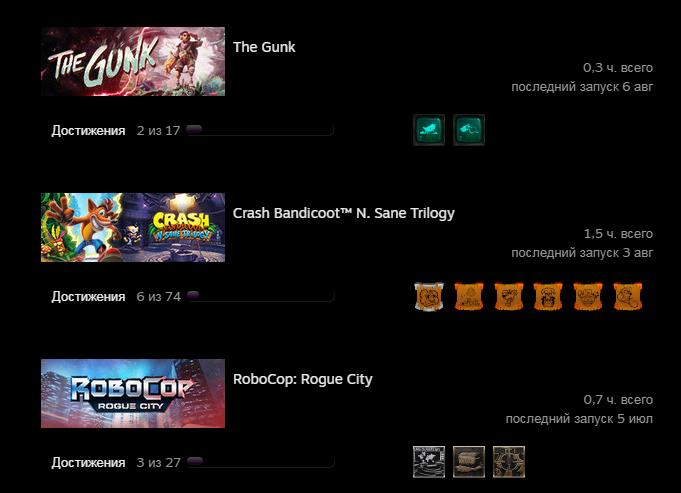
Task: Open RoboCop Rogue City banner image
Action: click(133, 393)
